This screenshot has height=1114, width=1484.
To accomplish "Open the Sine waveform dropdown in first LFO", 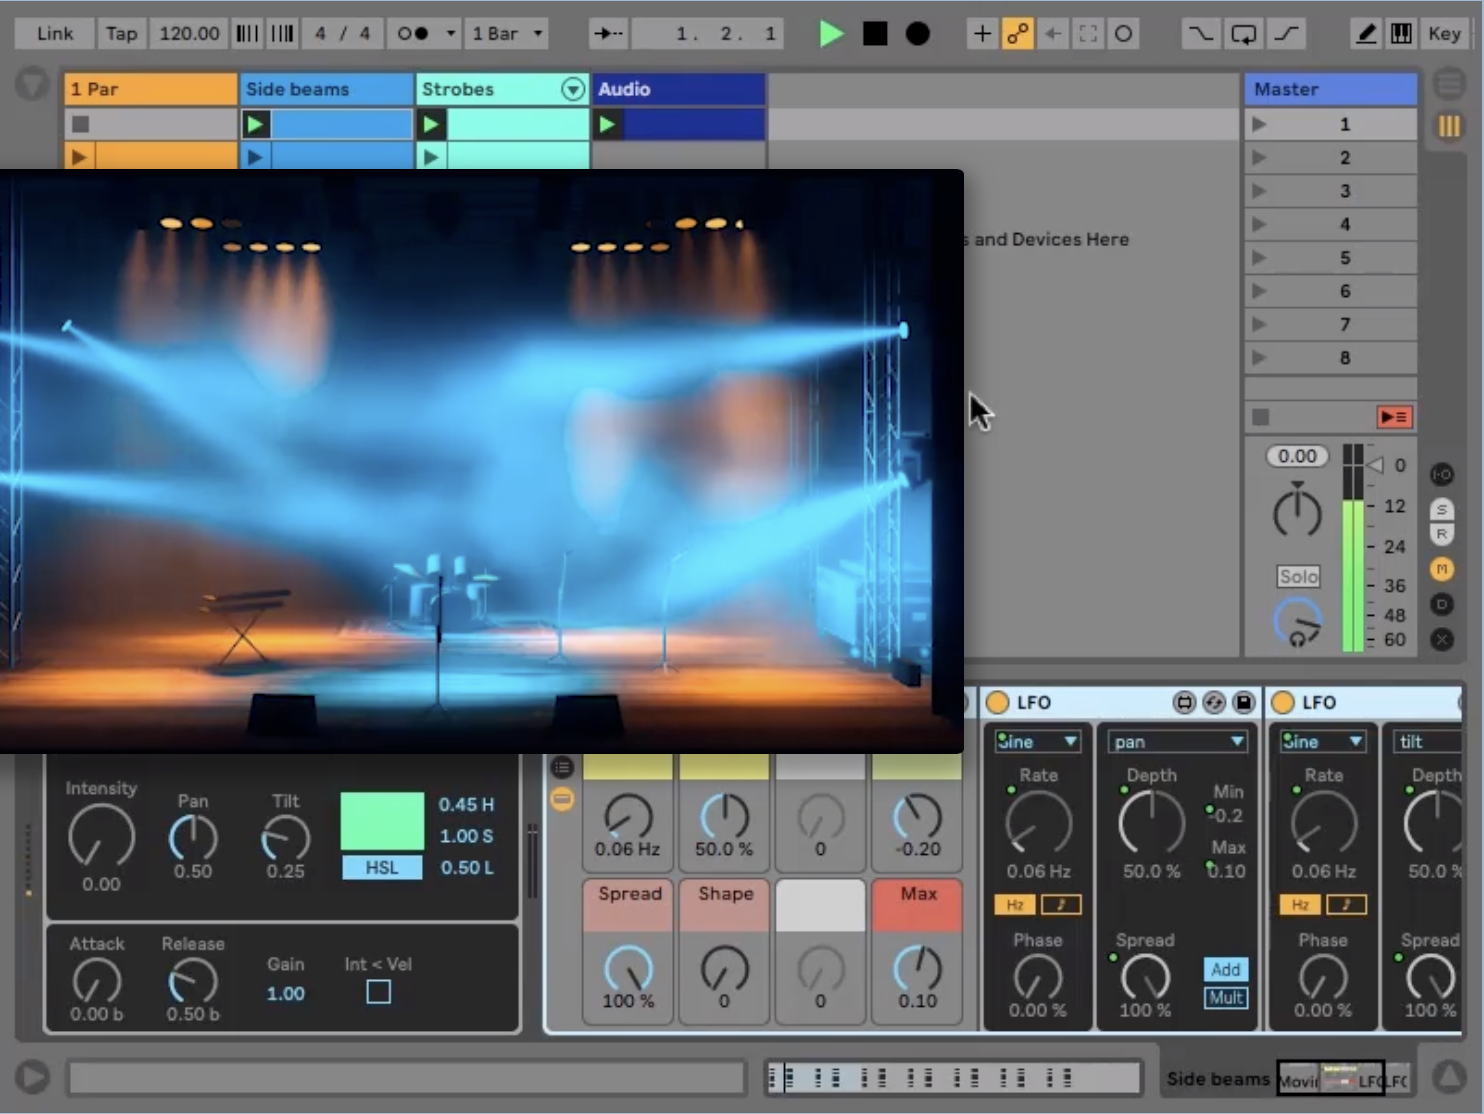I will [x=1037, y=742].
